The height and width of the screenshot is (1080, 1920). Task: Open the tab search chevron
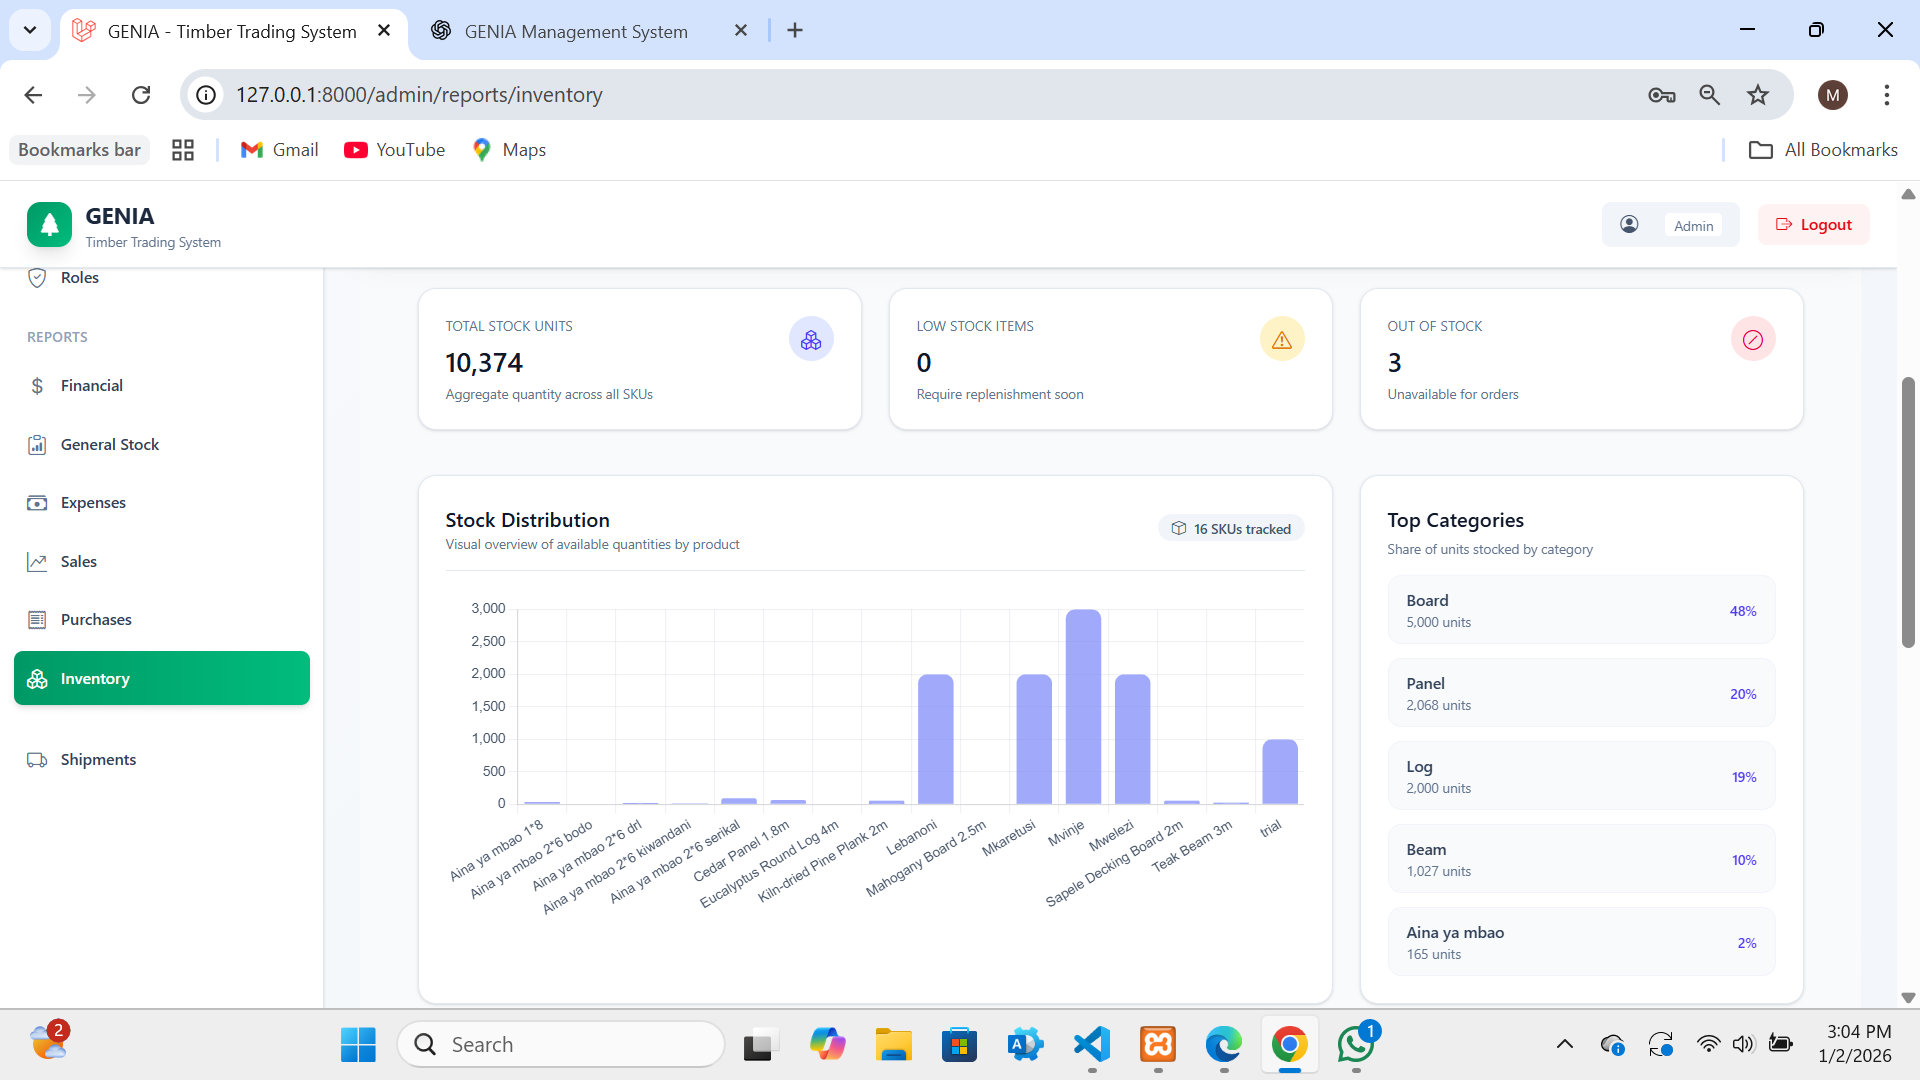[30, 30]
